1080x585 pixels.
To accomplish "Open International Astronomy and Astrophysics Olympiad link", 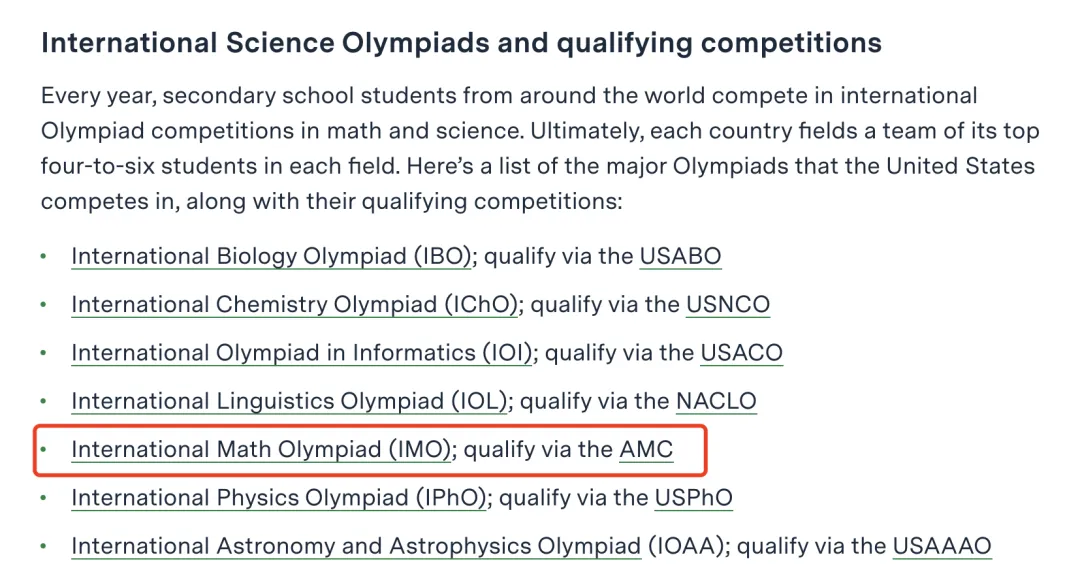I will pos(356,546).
